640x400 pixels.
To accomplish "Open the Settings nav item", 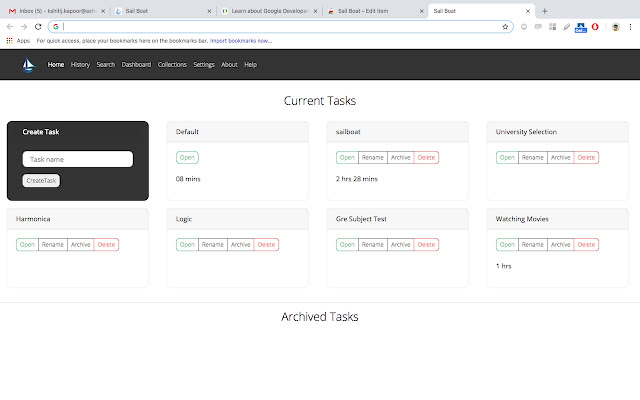I will (204, 64).
